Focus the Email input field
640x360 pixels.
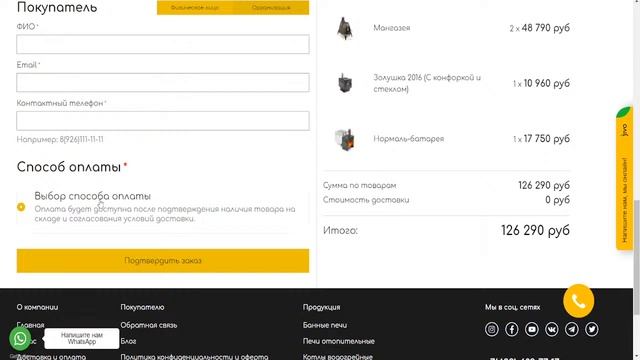tap(163, 82)
